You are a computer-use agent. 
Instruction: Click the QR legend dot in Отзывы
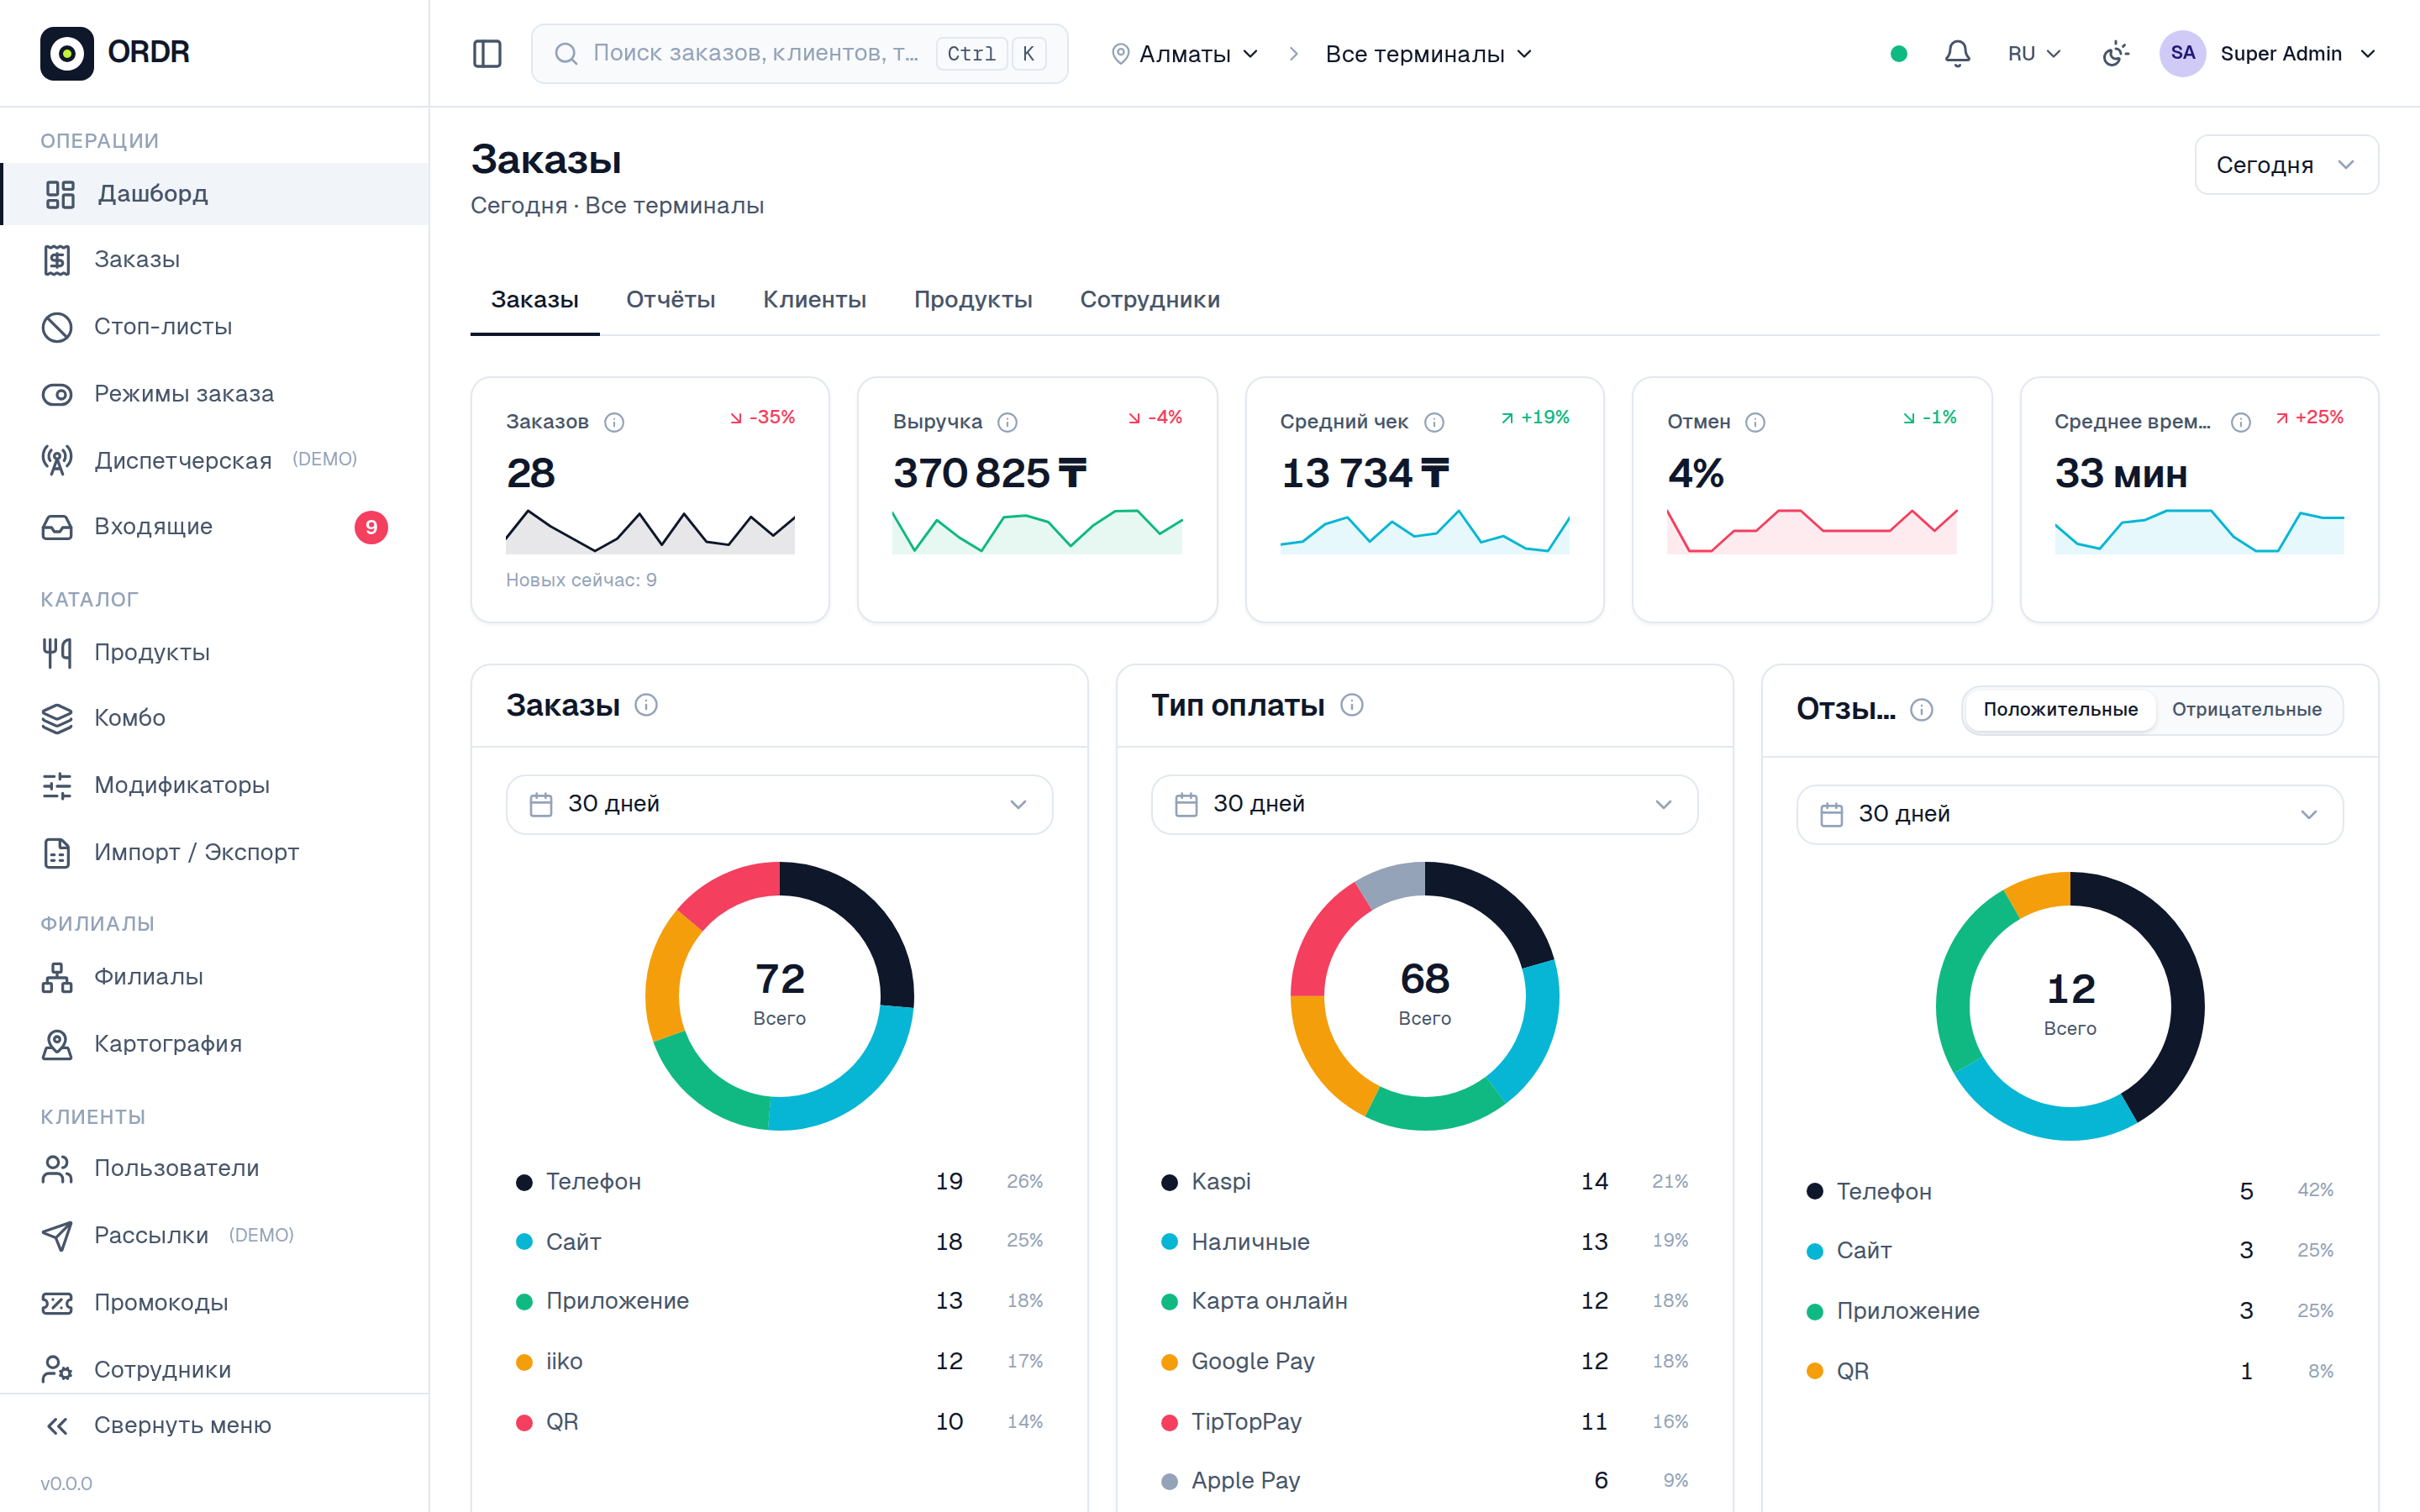coord(1814,1371)
